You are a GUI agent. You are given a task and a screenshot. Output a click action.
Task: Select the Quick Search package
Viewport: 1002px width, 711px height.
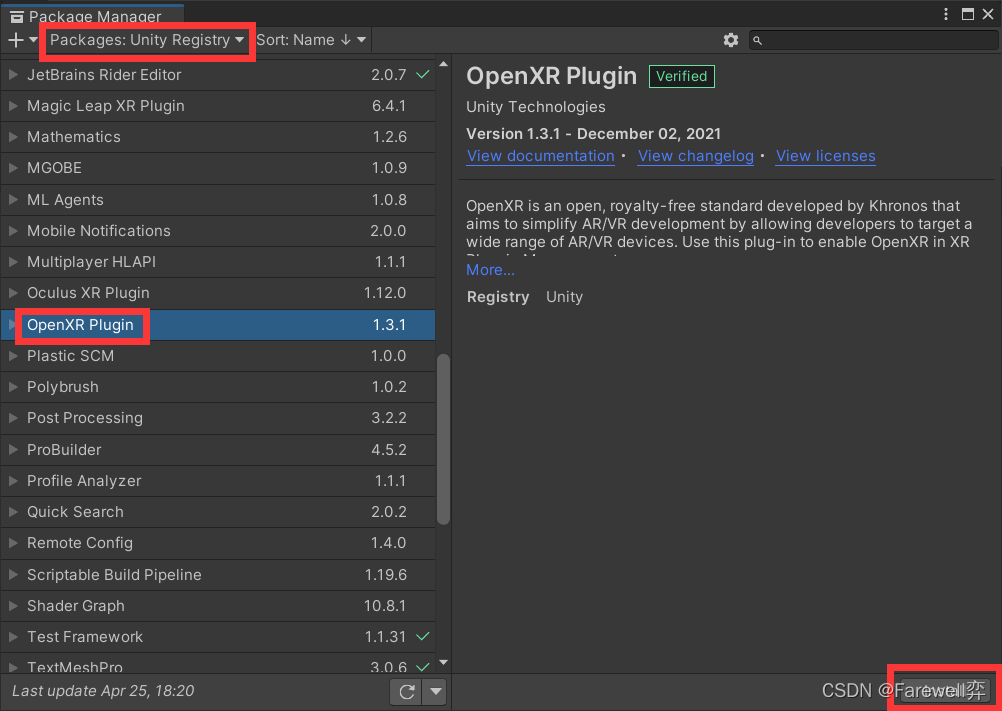tap(217, 512)
